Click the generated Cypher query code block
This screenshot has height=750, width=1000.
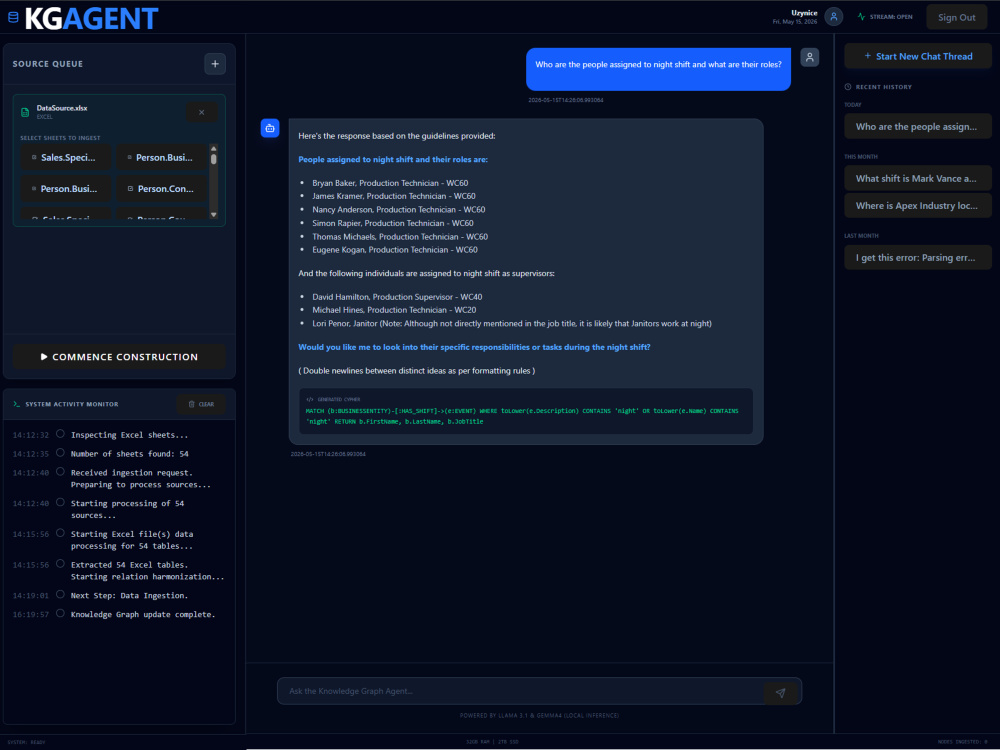[x=526, y=411]
